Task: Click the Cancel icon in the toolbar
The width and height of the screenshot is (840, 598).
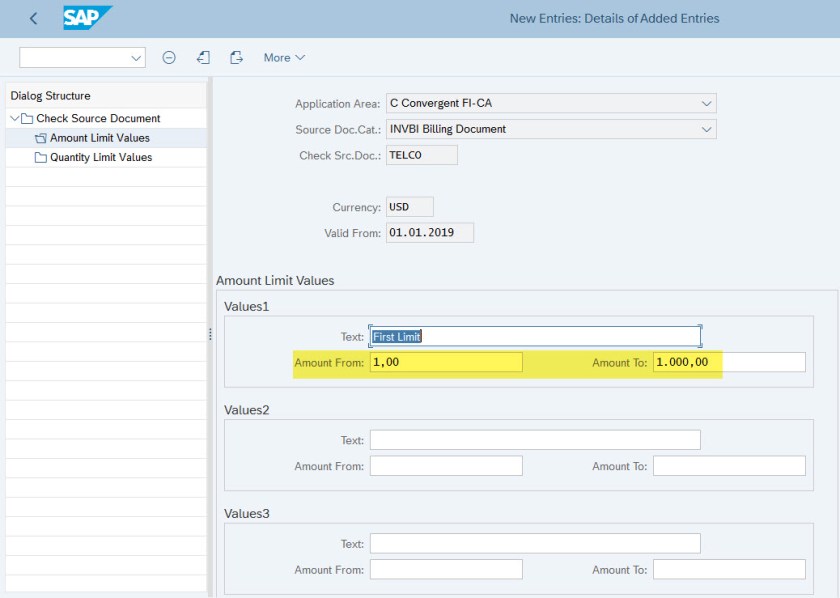Action: click(236, 57)
